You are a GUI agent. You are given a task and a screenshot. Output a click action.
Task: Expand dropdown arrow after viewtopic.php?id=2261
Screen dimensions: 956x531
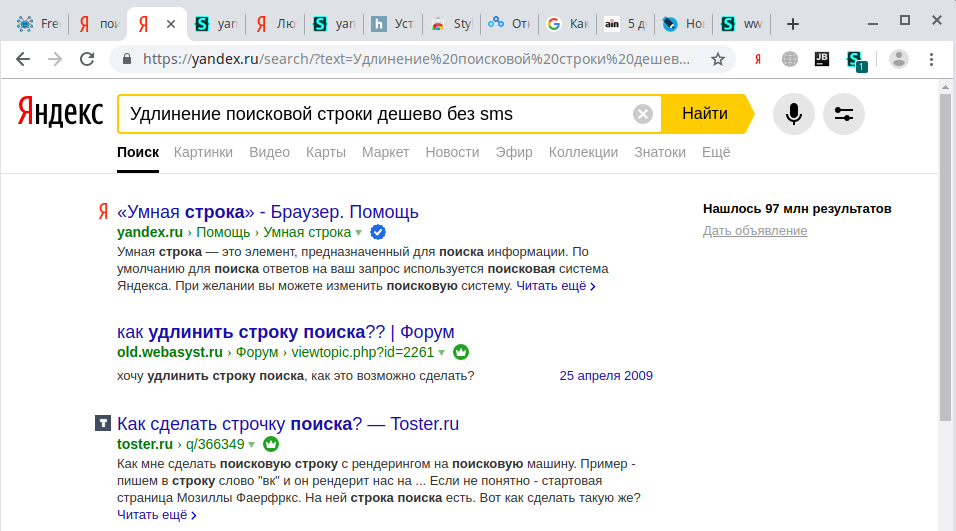coord(441,352)
